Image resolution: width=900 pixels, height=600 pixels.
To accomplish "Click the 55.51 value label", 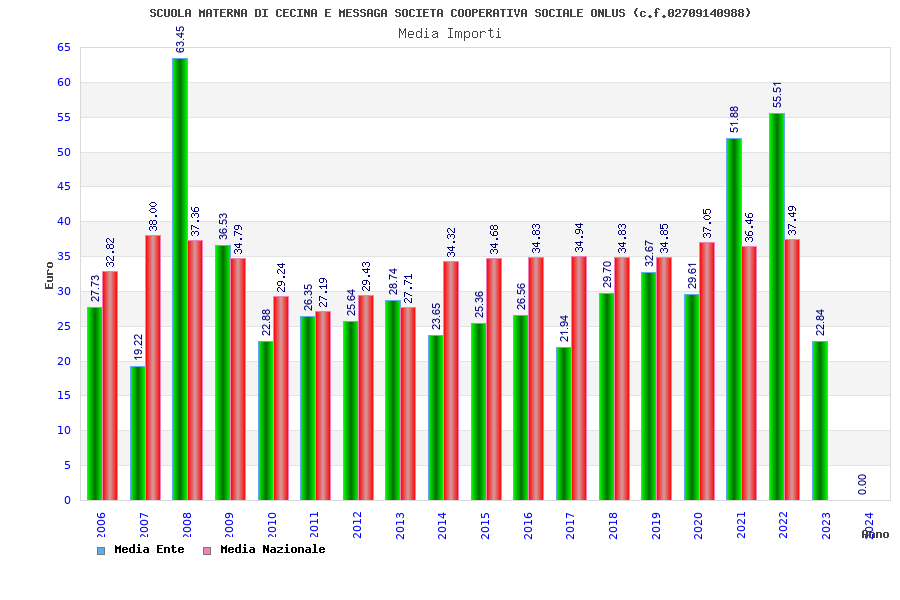I will click(x=777, y=95).
